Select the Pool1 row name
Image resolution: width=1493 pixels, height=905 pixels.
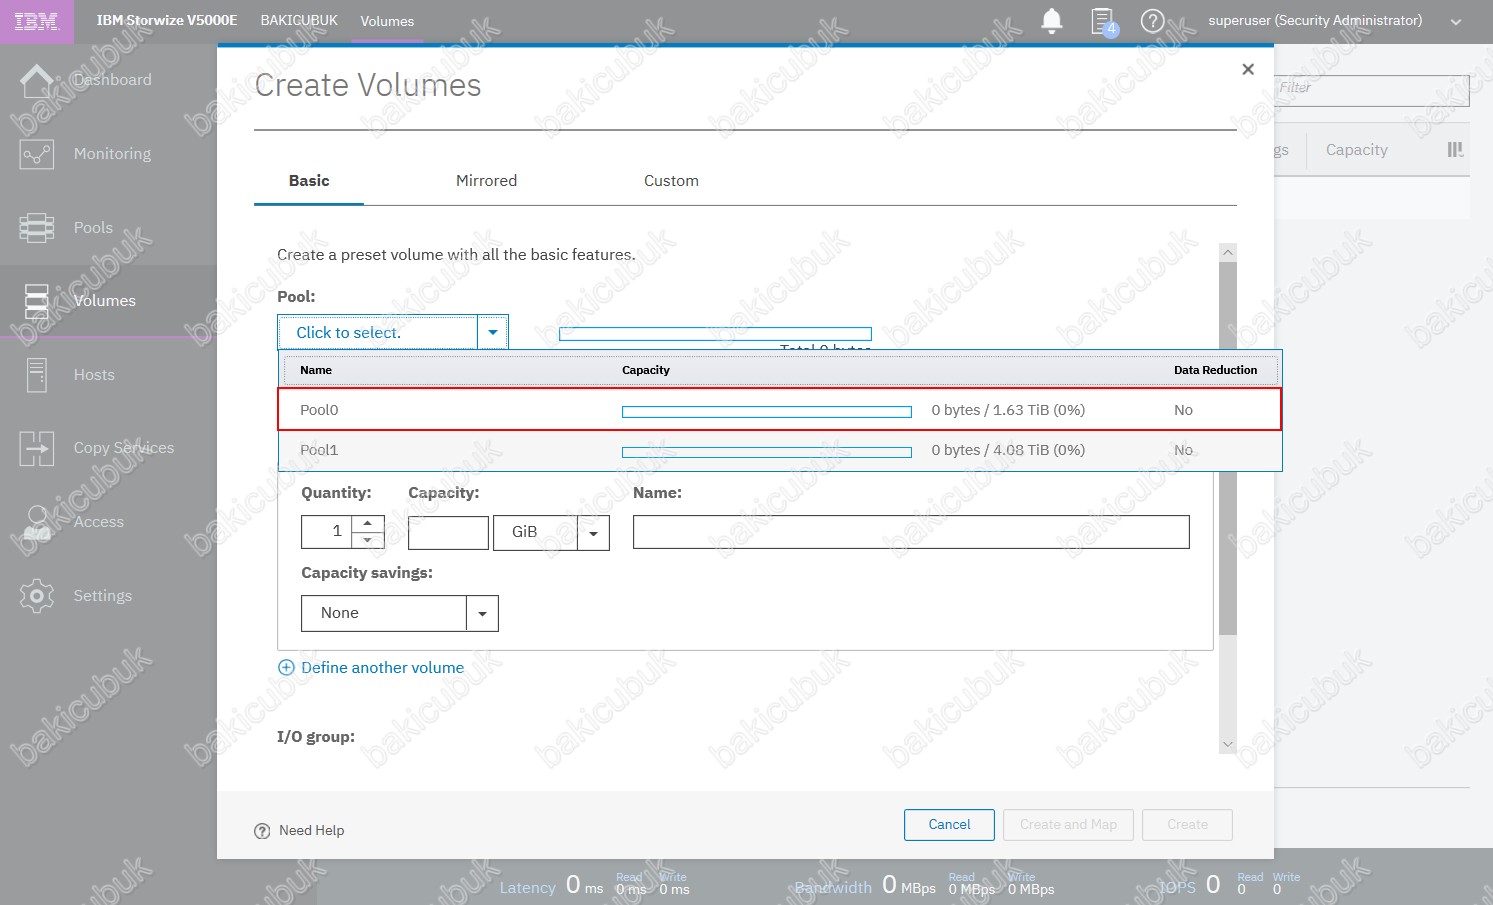[319, 450]
